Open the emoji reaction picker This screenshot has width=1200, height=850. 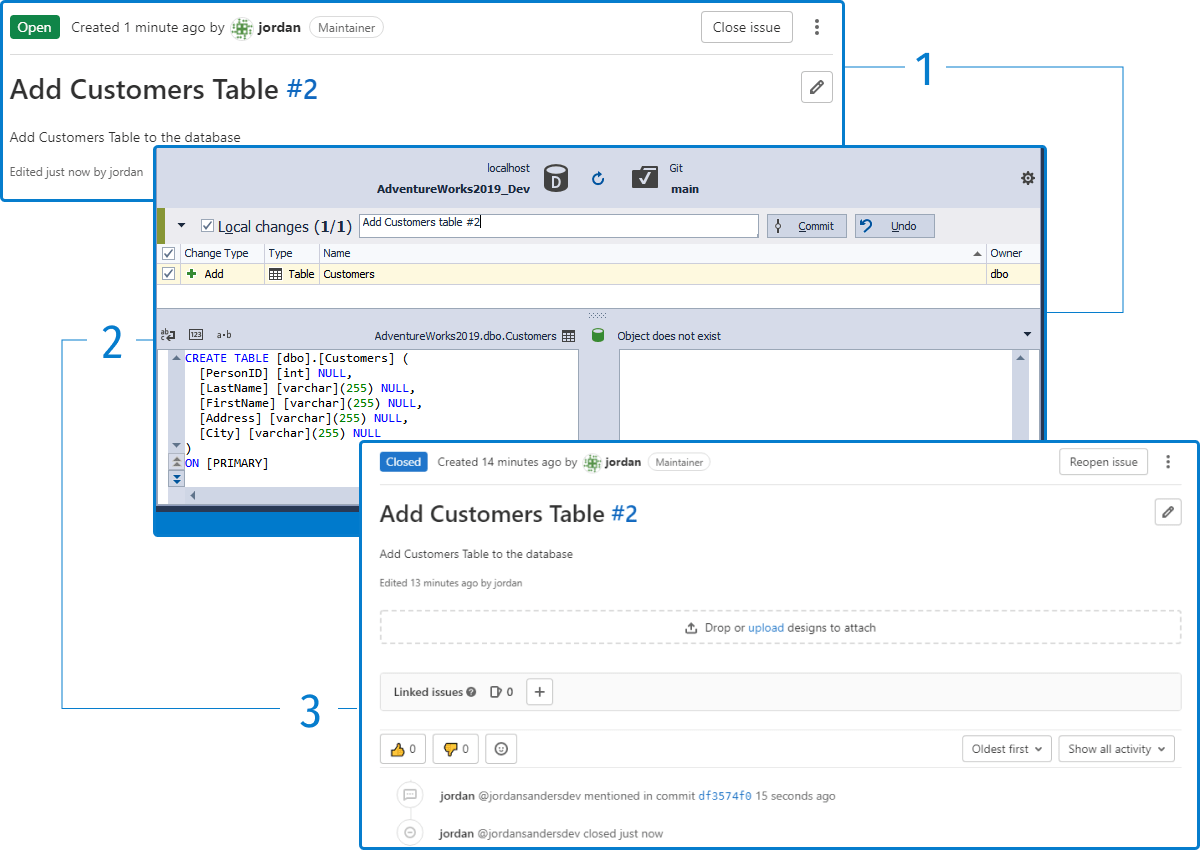click(x=501, y=748)
